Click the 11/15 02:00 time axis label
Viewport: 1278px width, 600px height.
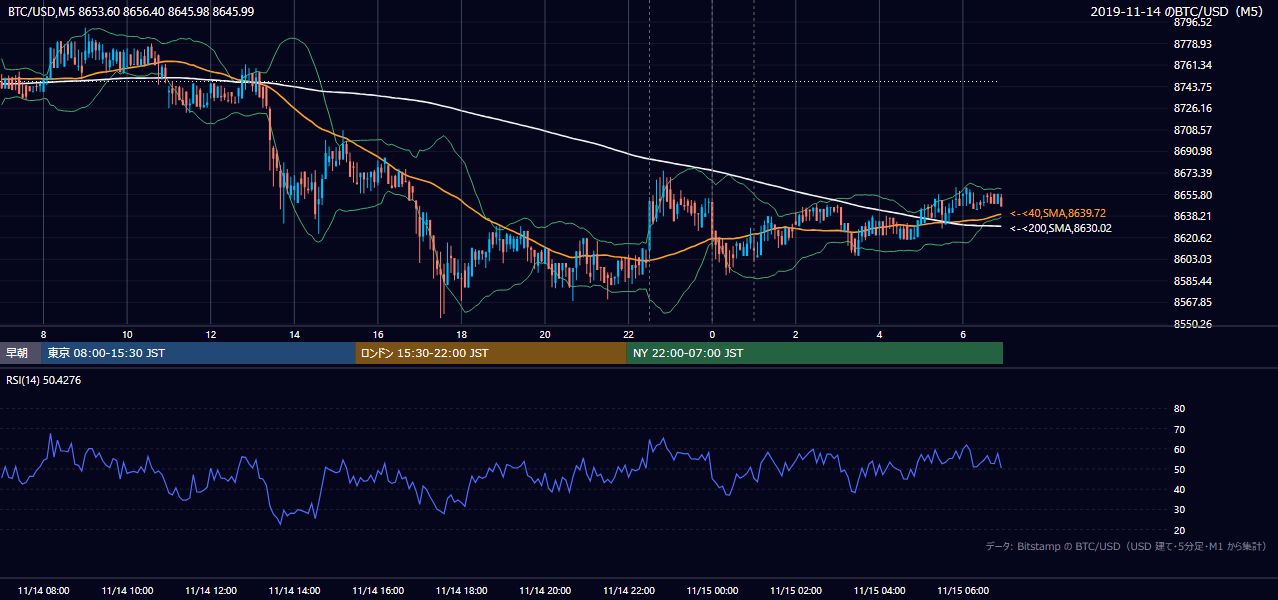796,591
